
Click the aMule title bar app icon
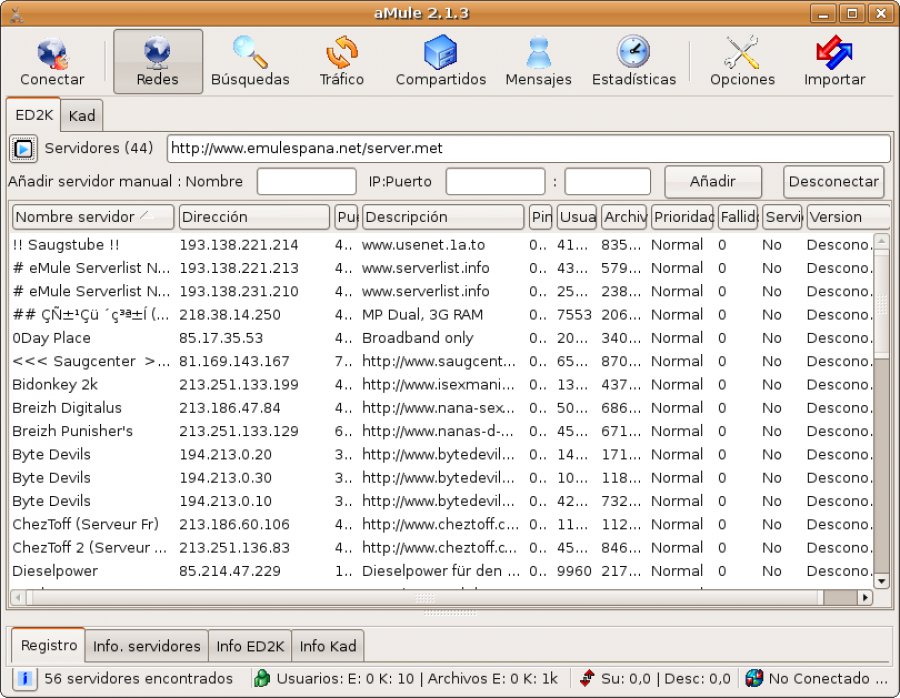16,14
